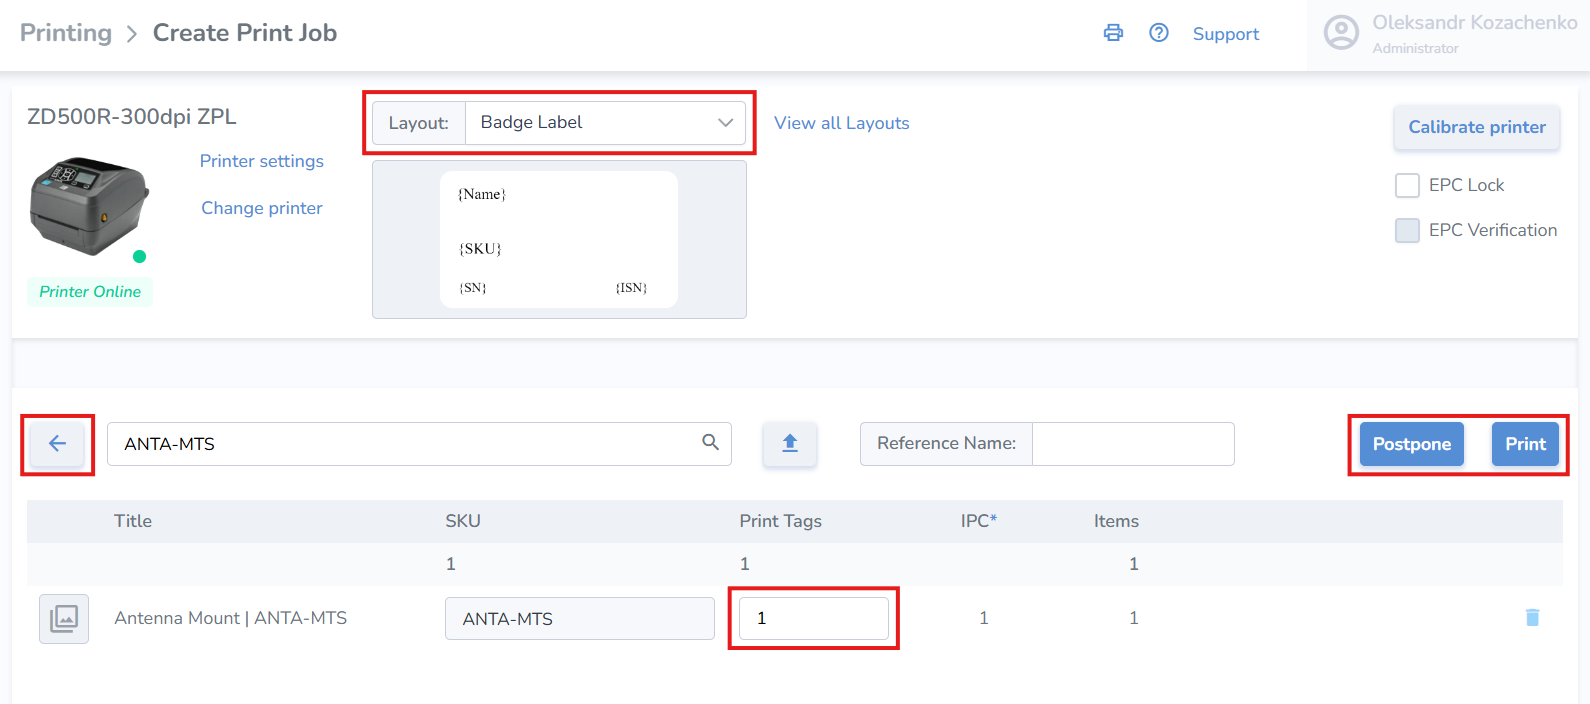Click the Print Tags quantity field
This screenshot has width=1590, height=704.
pyautogui.click(x=813, y=618)
